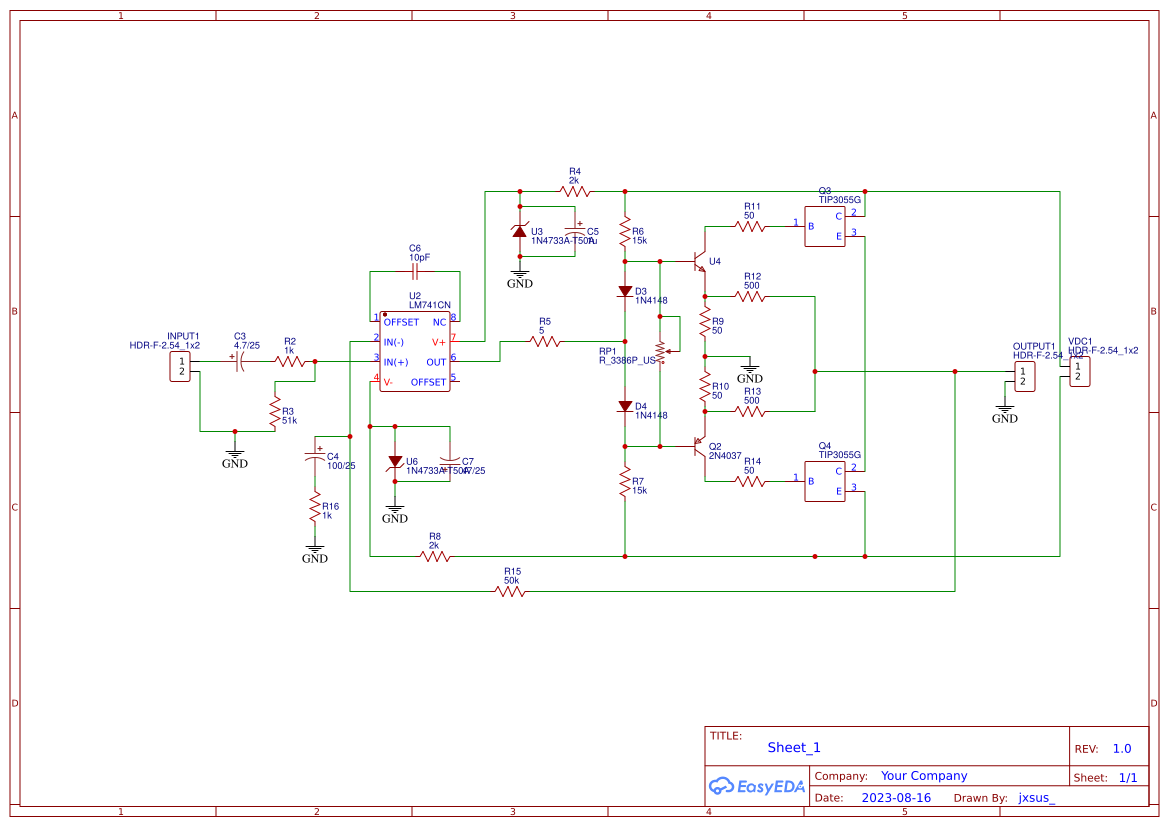Viewport: 1169px width, 827px height.
Task: Select the VDC1 header connector symbol
Action: click(x=1078, y=371)
